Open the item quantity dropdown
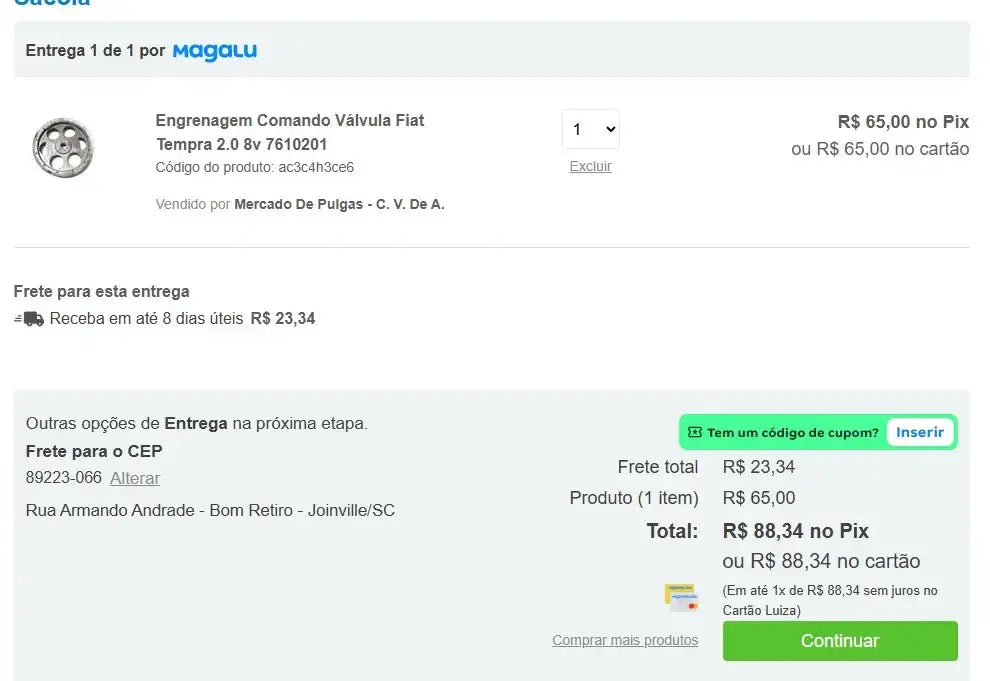 tap(590, 130)
